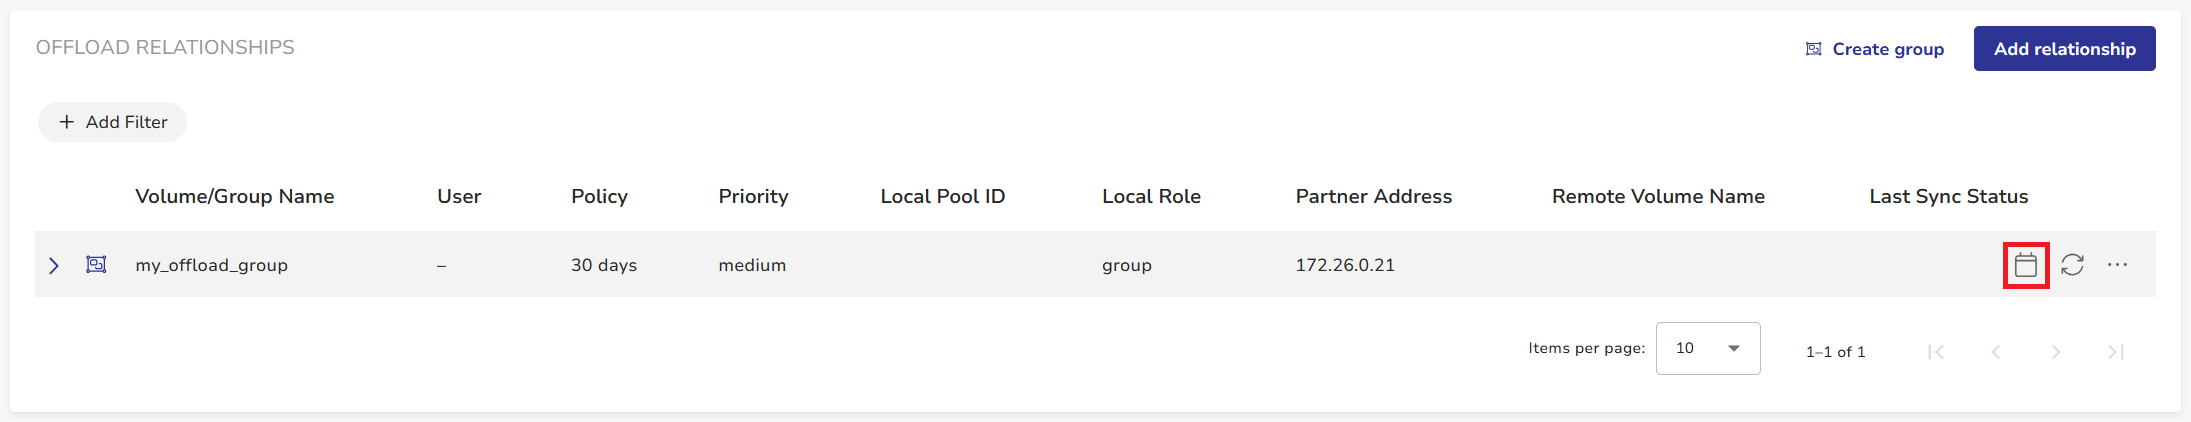Select the my_offload_group name text
This screenshot has height=422, width=2191.
point(212,265)
